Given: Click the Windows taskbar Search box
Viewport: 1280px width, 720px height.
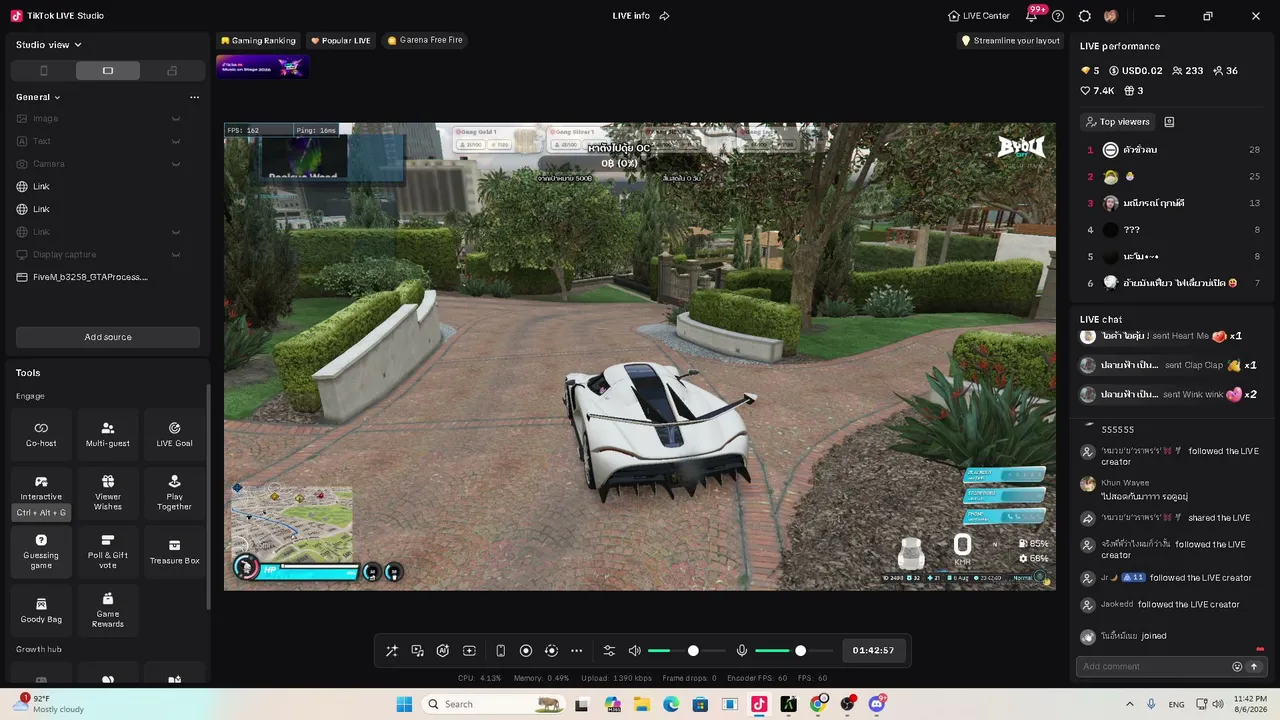Looking at the screenshot, I should click(494, 704).
